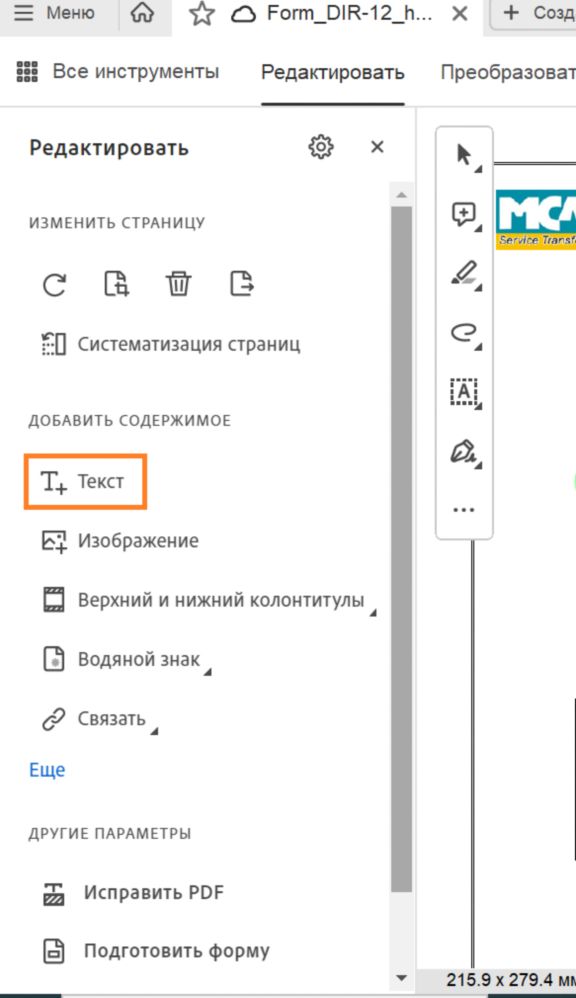576x998 pixels.
Task: Click the MCA logo in document
Action: (x=536, y=220)
